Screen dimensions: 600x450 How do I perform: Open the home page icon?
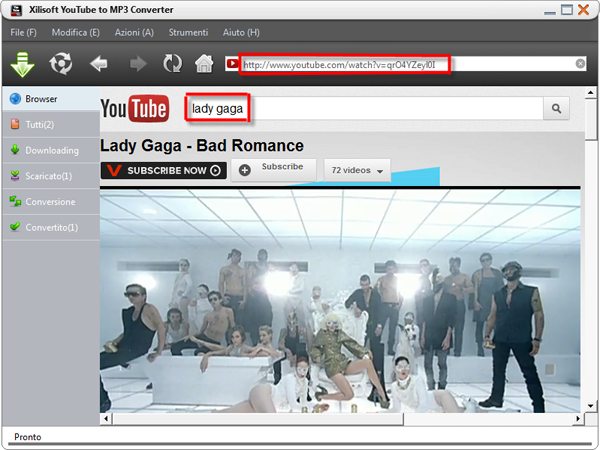204,63
